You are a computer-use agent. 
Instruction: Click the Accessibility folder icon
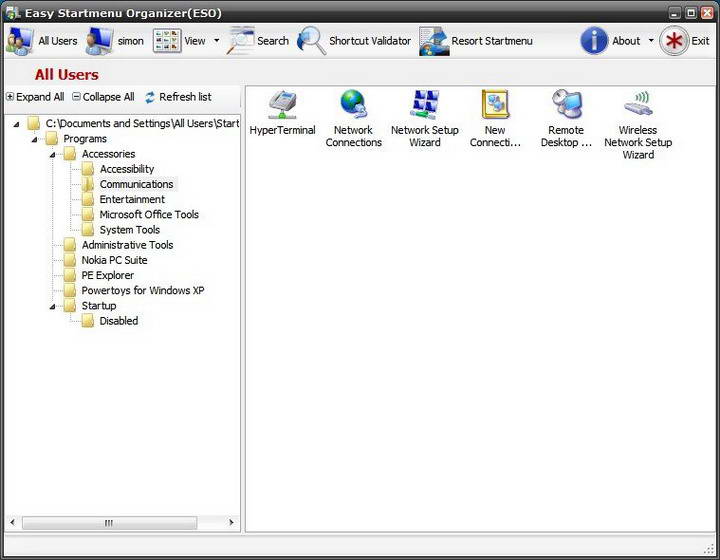coord(88,169)
